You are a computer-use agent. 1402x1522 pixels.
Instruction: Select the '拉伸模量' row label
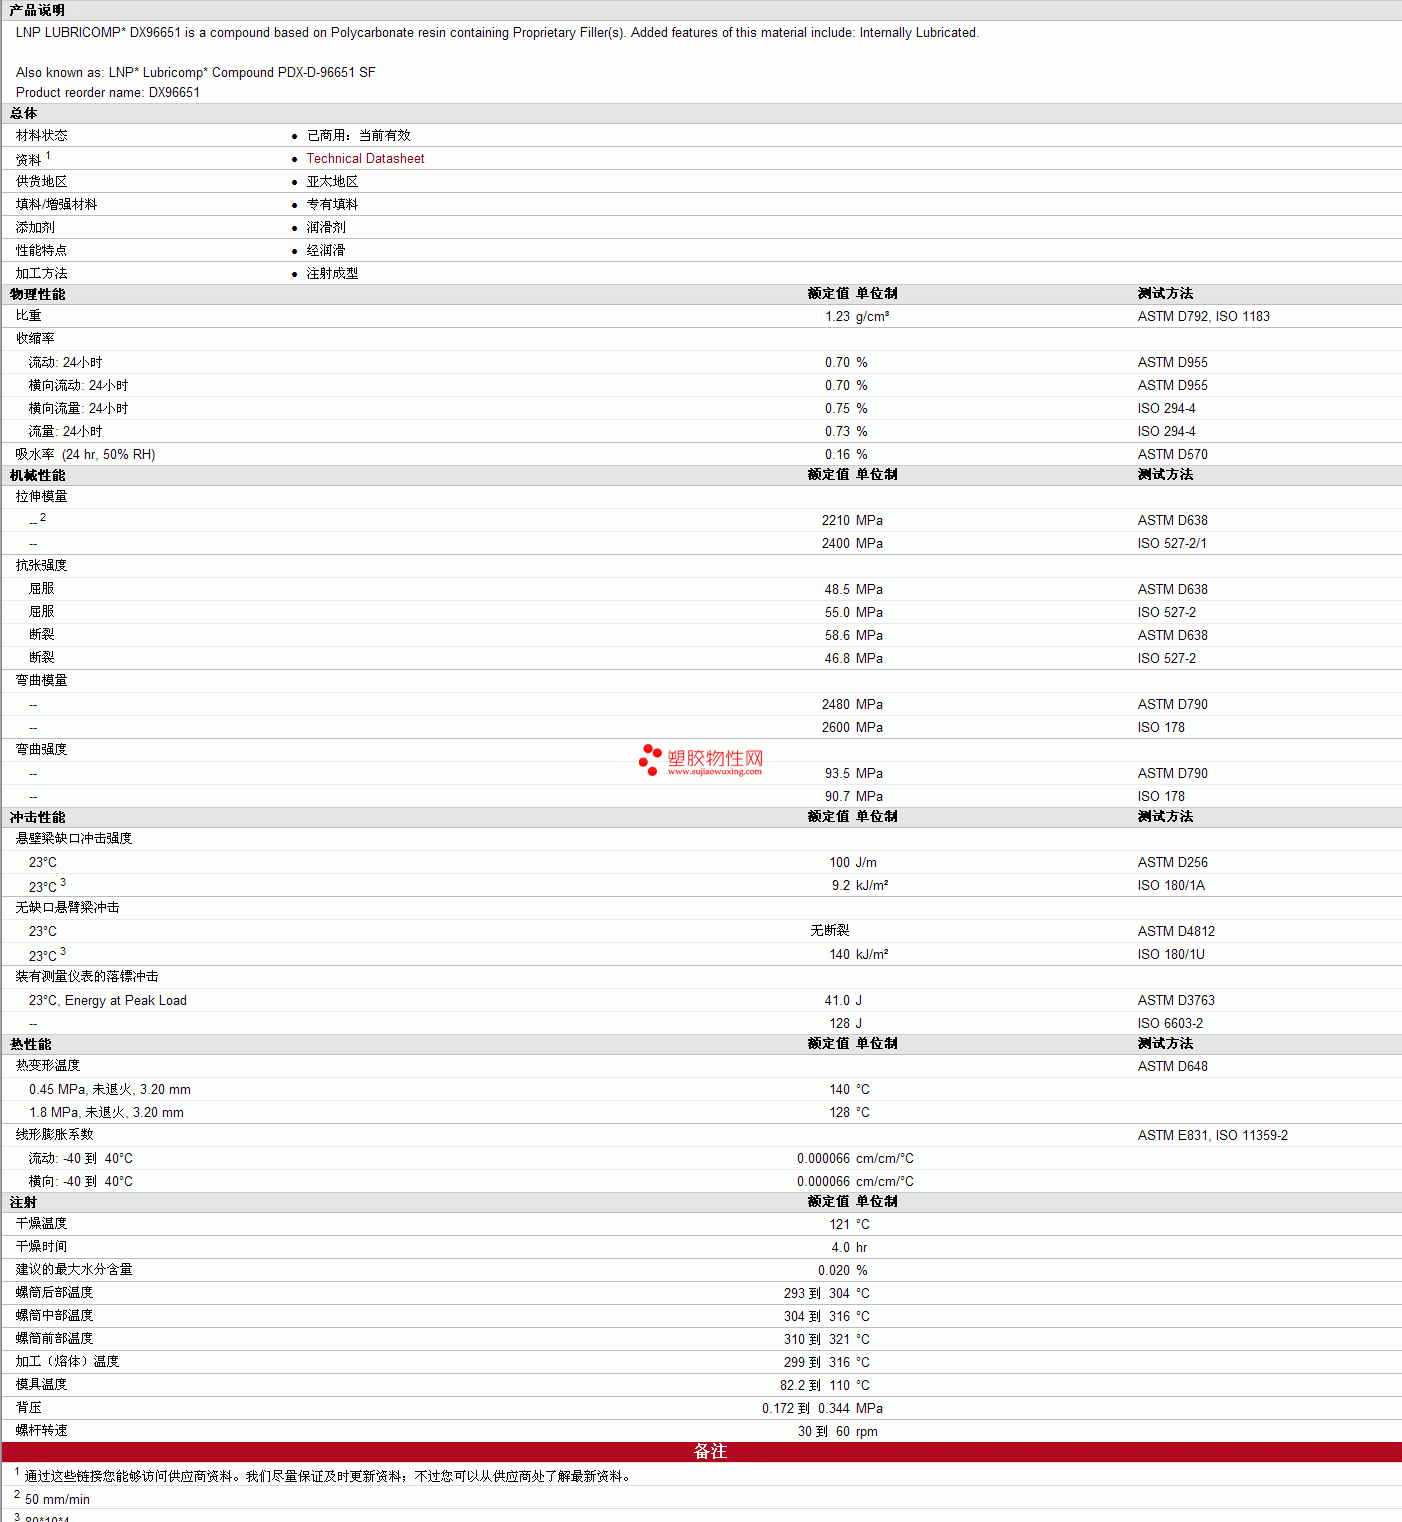point(42,496)
